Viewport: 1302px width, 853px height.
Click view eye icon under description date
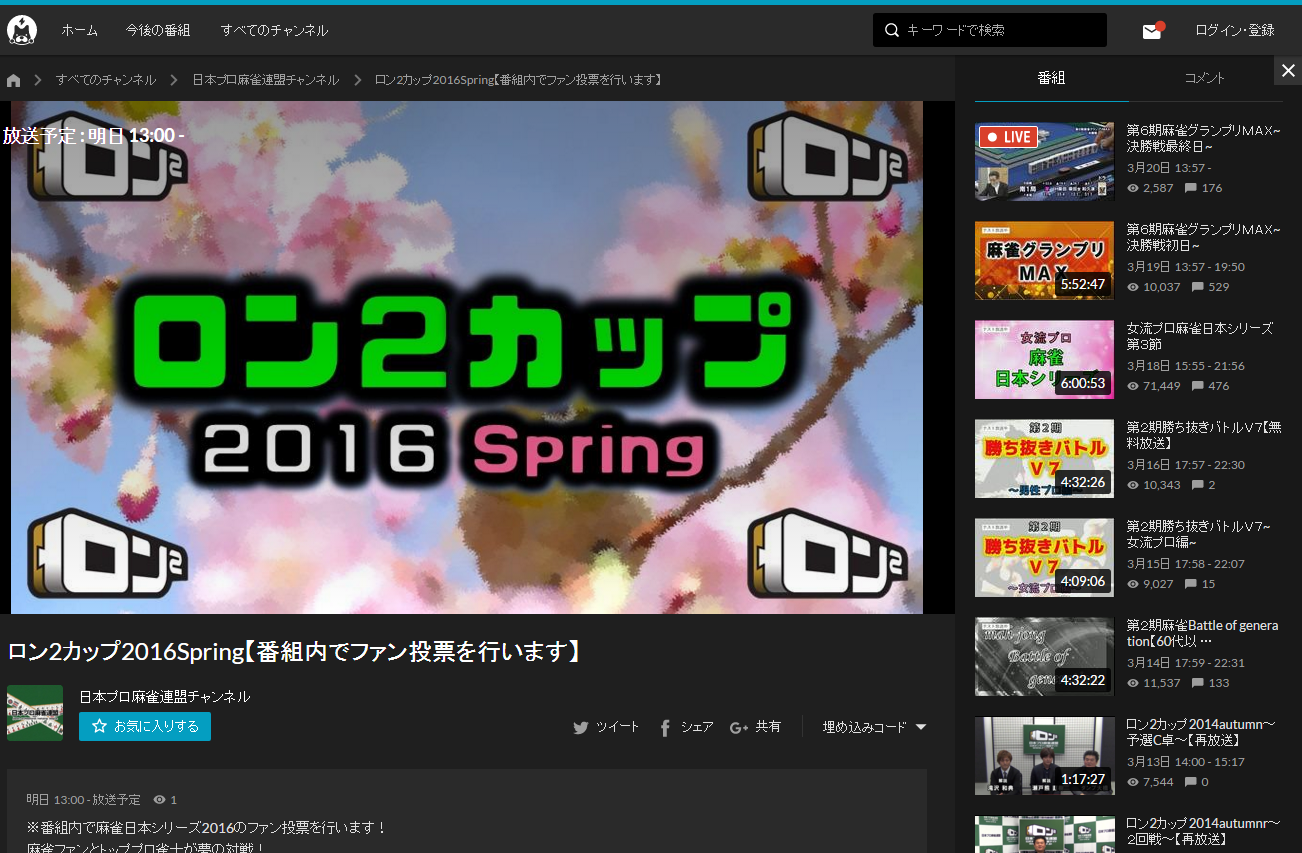click(x=159, y=800)
